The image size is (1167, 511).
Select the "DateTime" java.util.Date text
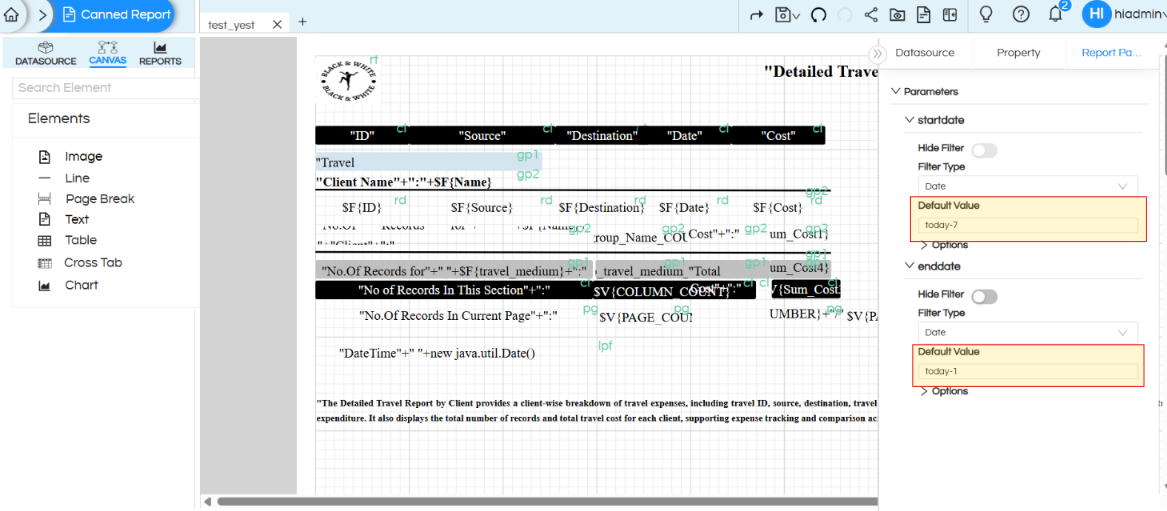click(x=437, y=353)
